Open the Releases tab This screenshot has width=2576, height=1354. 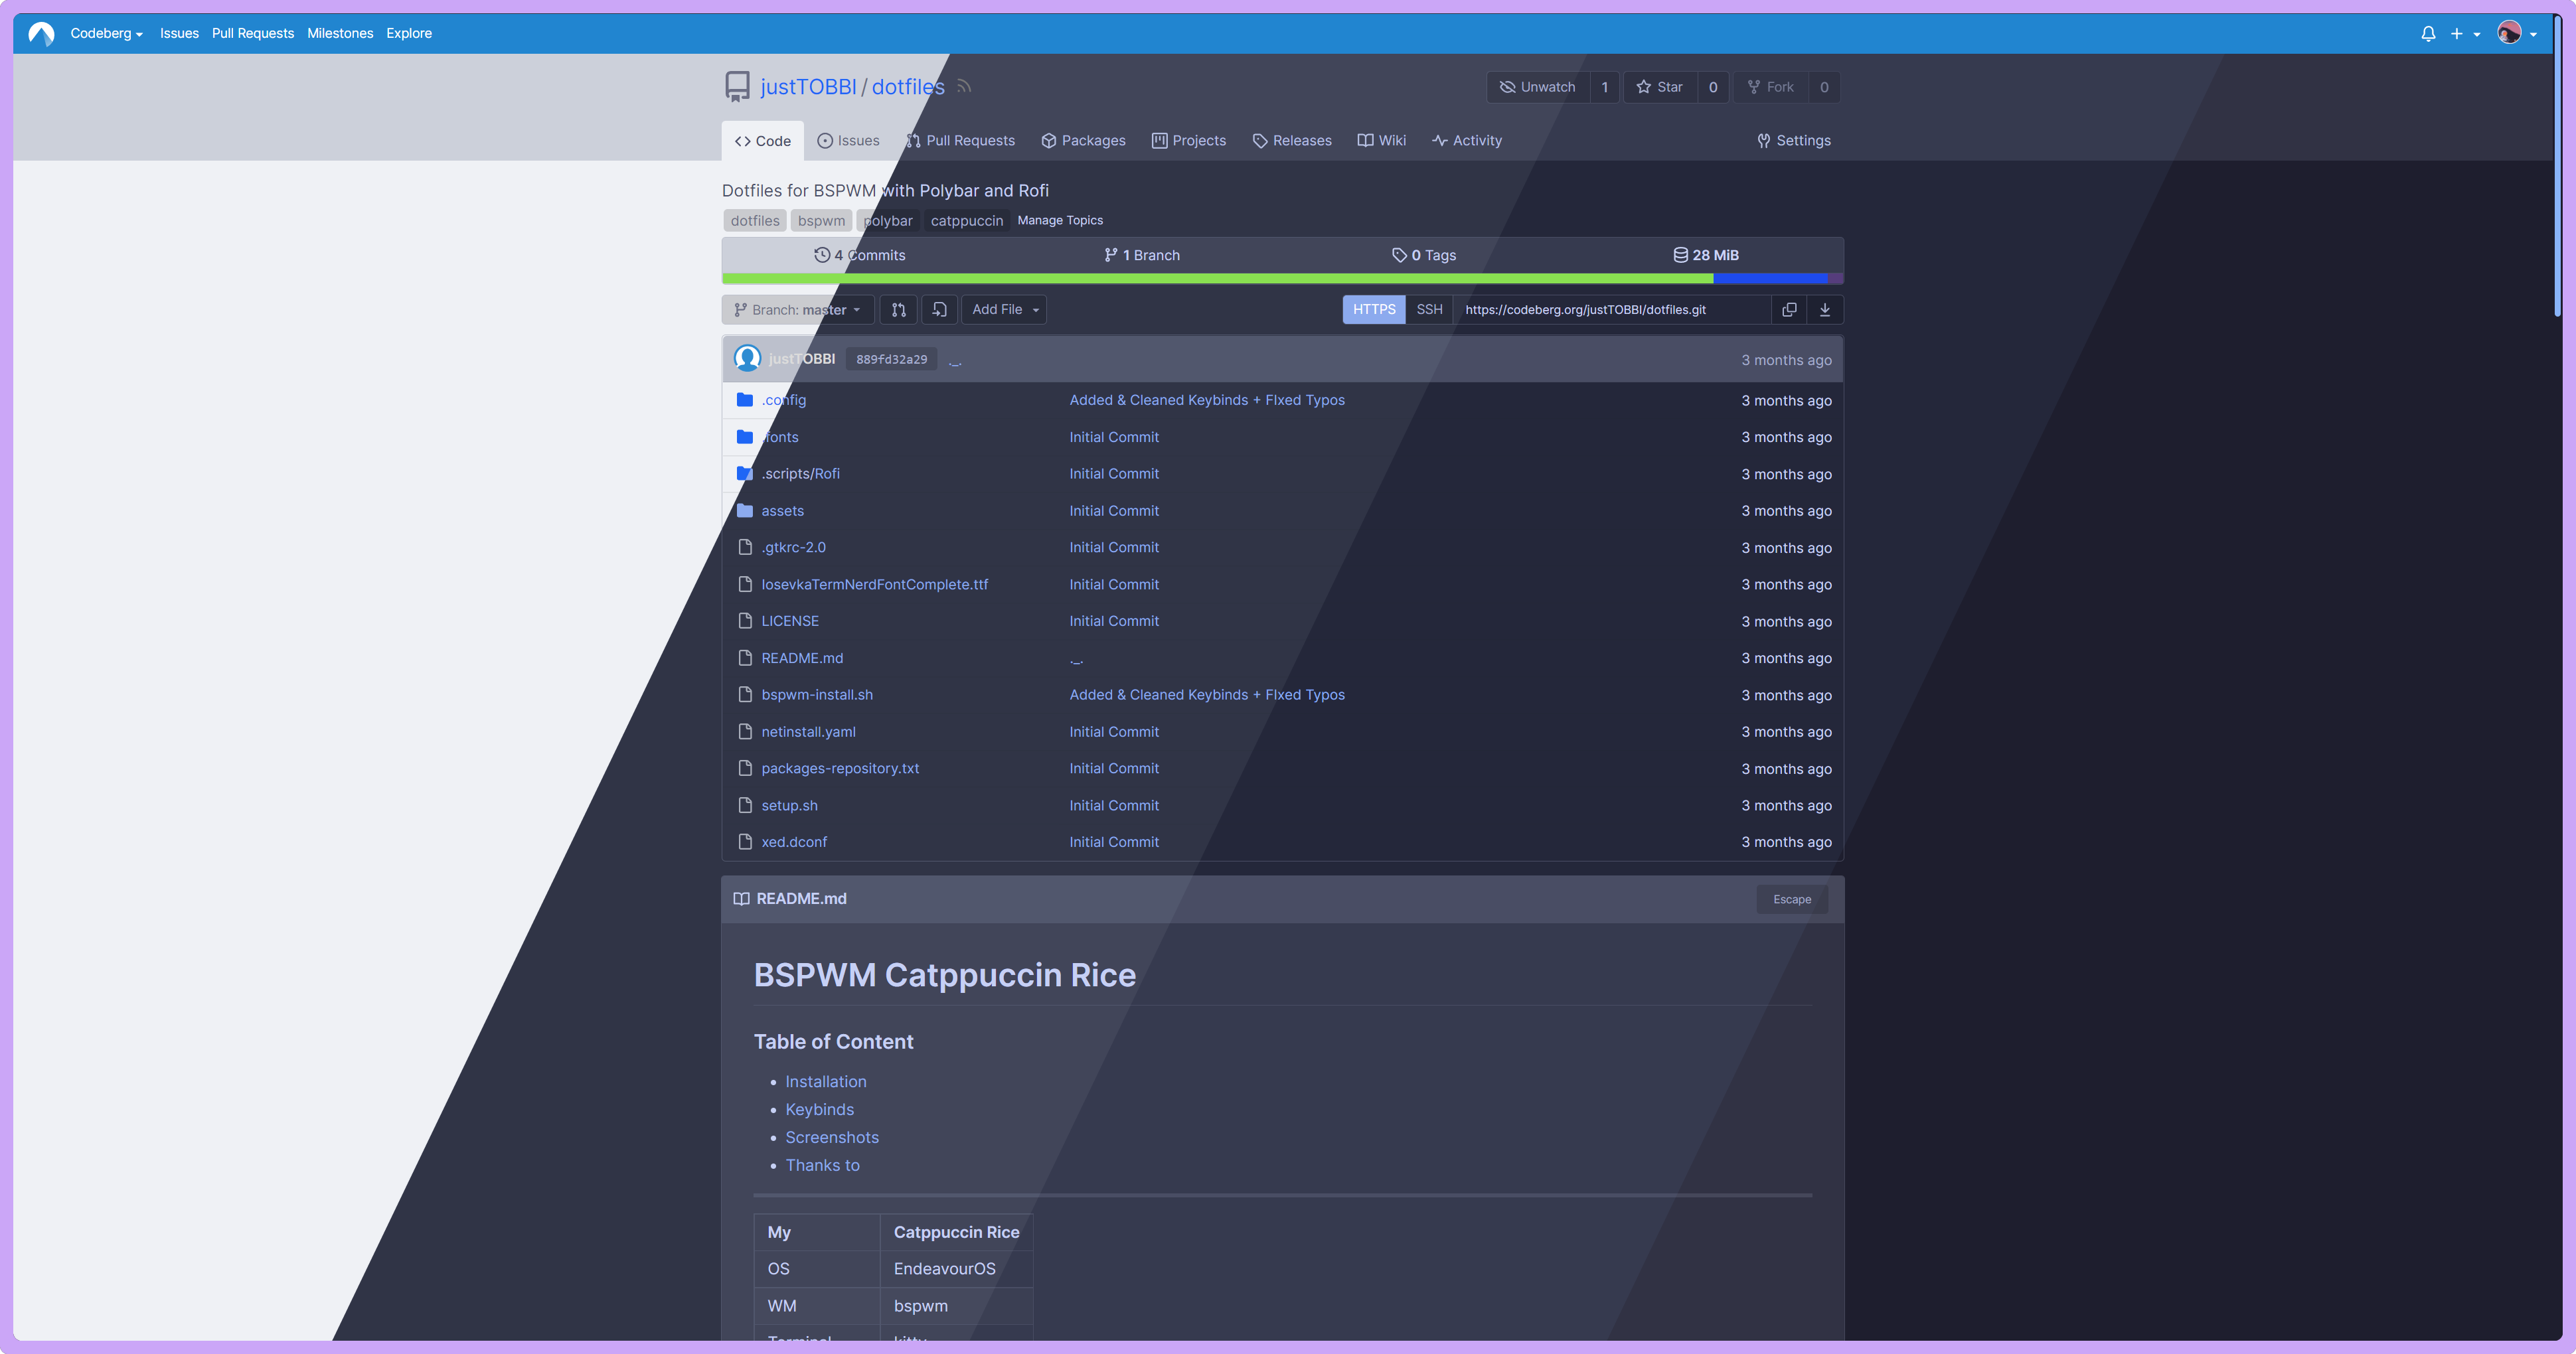(x=1292, y=141)
